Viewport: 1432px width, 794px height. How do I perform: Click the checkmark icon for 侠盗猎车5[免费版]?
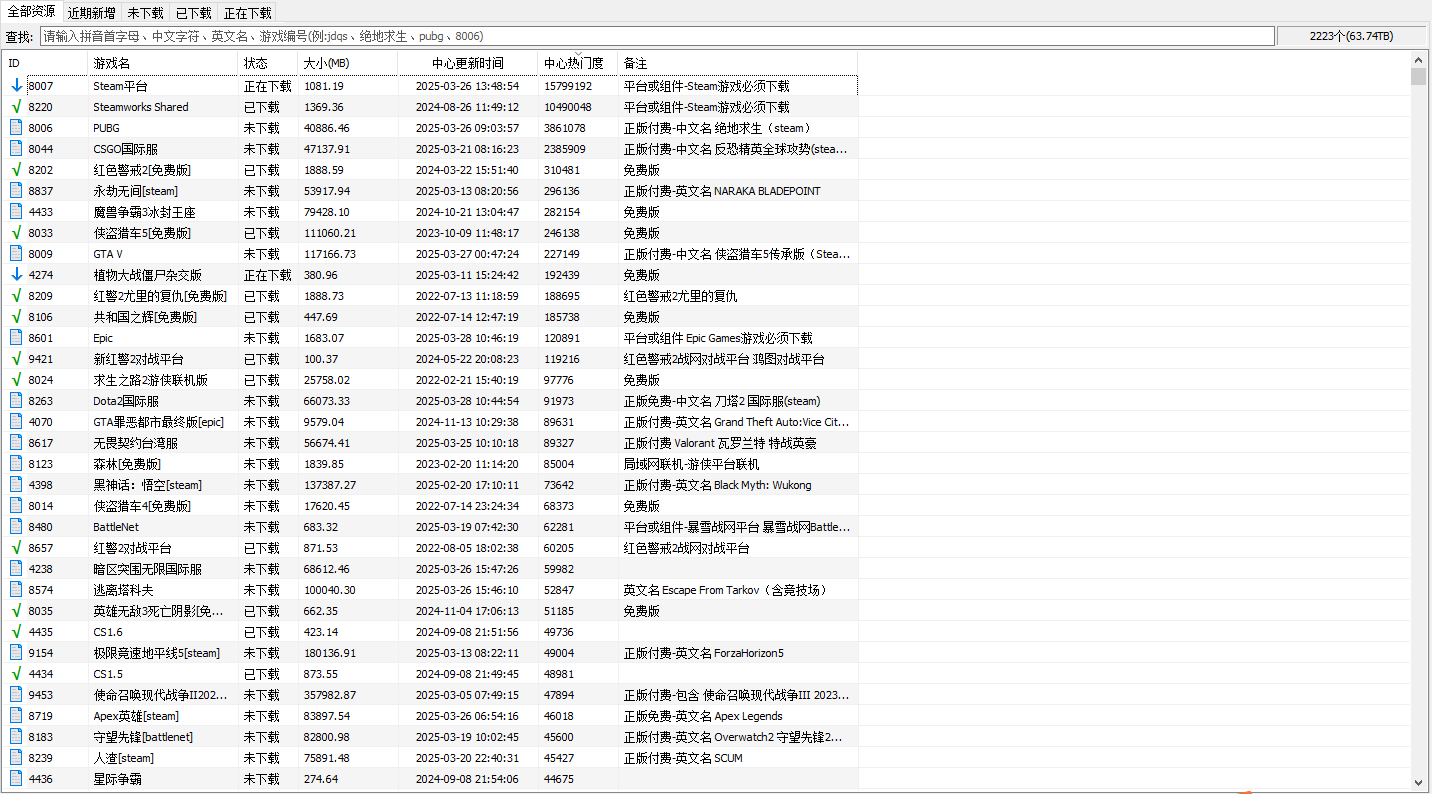tap(16, 233)
